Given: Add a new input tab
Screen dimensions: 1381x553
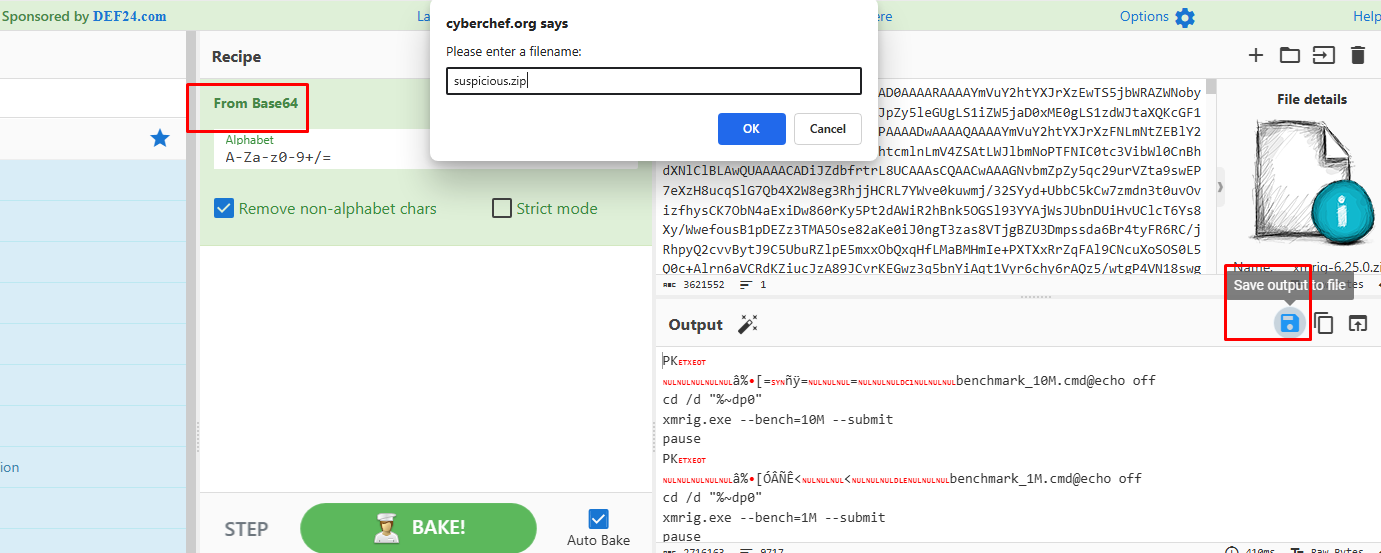Looking at the screenshot, I should point(1256,56).
